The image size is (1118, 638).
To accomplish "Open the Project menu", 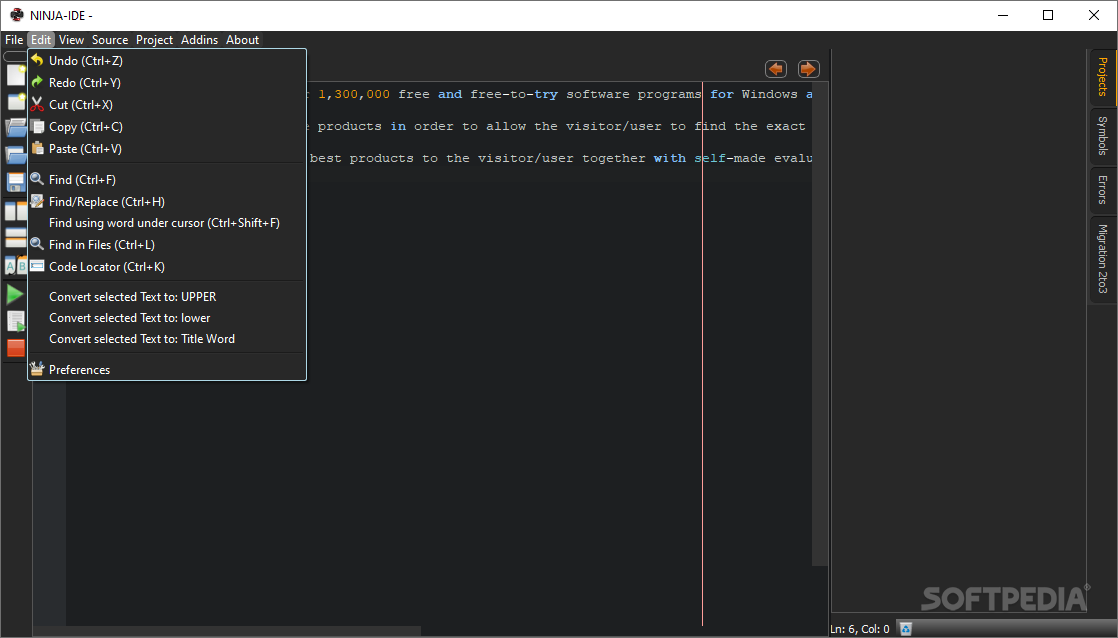I will (x=155, y=40).
